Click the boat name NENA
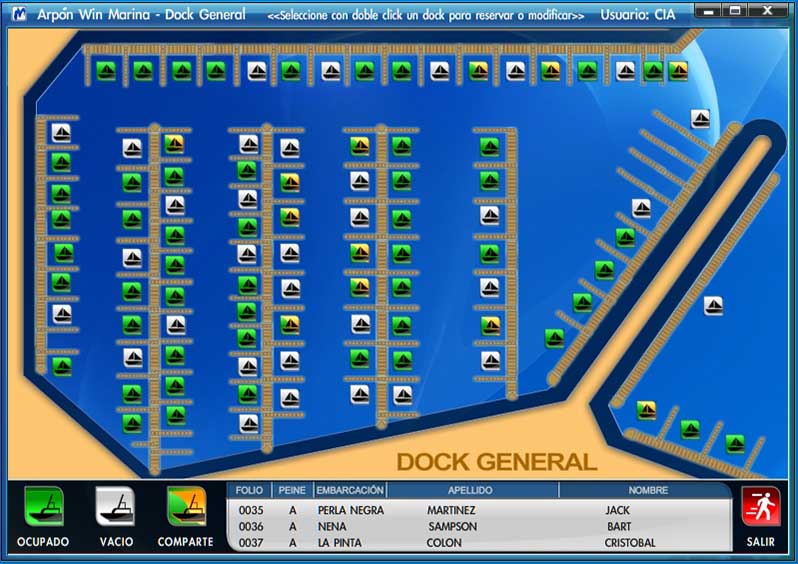The width and height of the screenshot is (798, 564). (x=332, y=526)
